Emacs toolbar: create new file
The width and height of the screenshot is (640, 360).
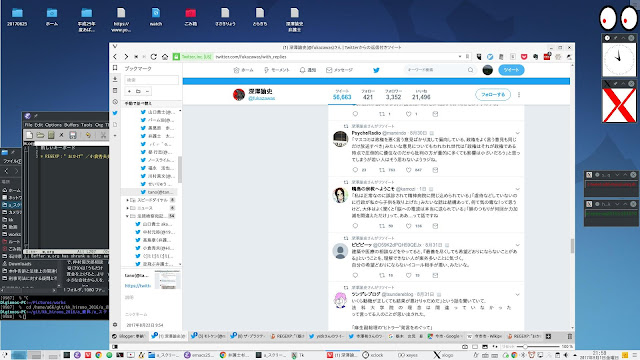29,135
